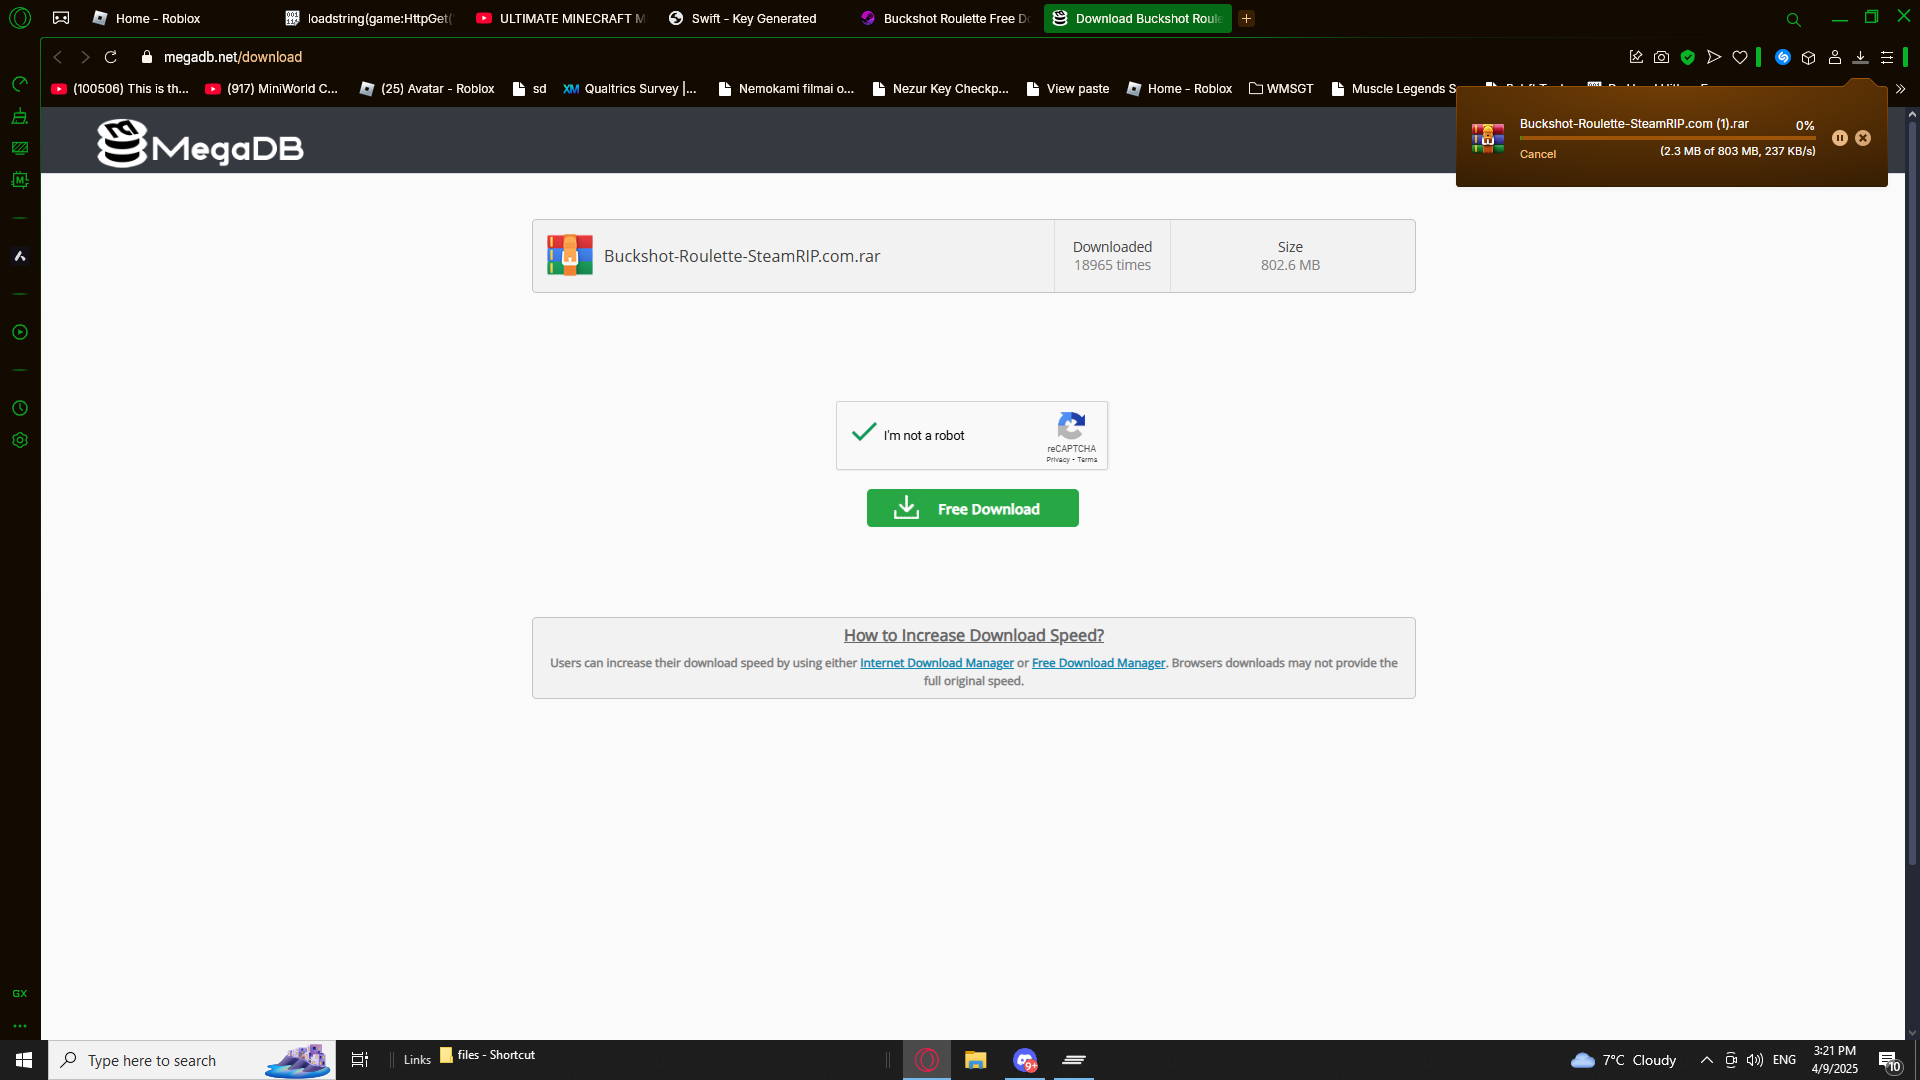Screen dimensions: 1920x1080
Task: Open Discord from taskbar
Action: click(x=1025, y=1060)
